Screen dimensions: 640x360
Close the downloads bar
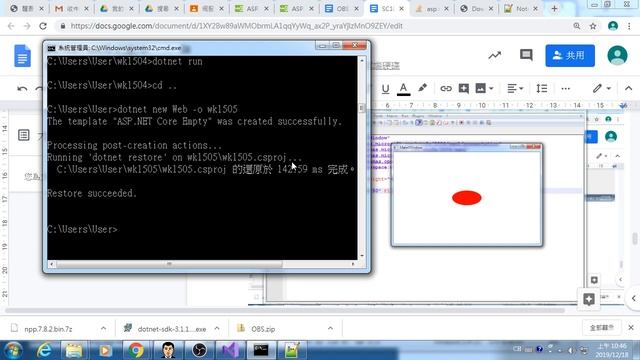(631, 328)
